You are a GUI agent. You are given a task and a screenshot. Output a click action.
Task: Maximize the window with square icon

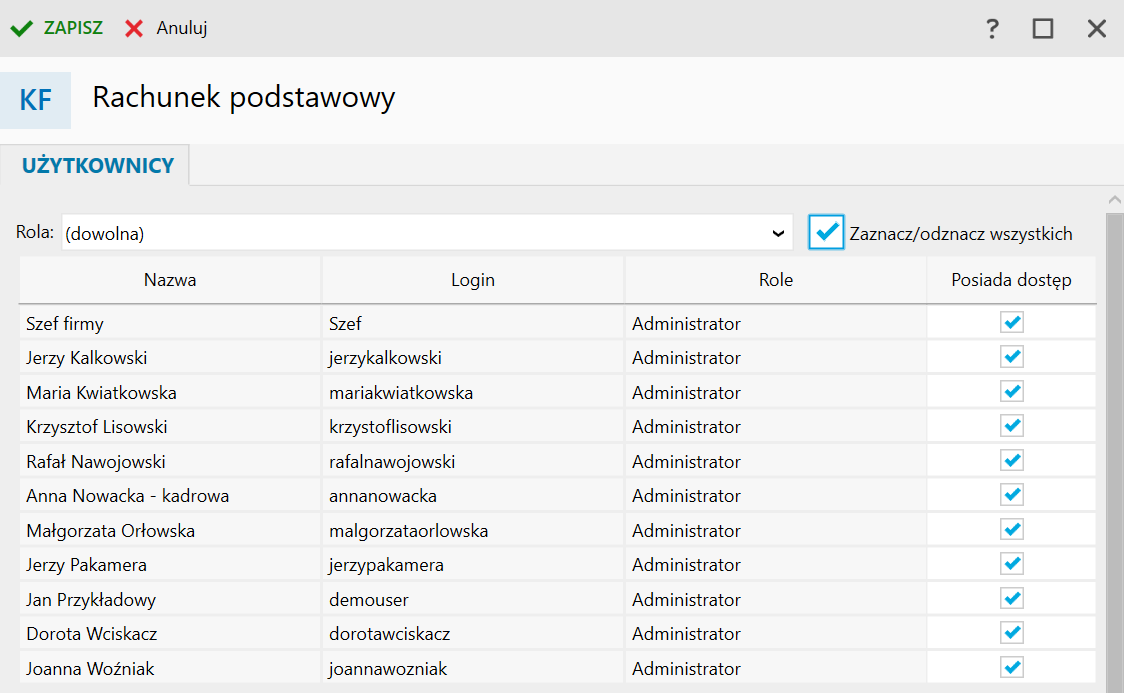click(x=1043, y=28)
